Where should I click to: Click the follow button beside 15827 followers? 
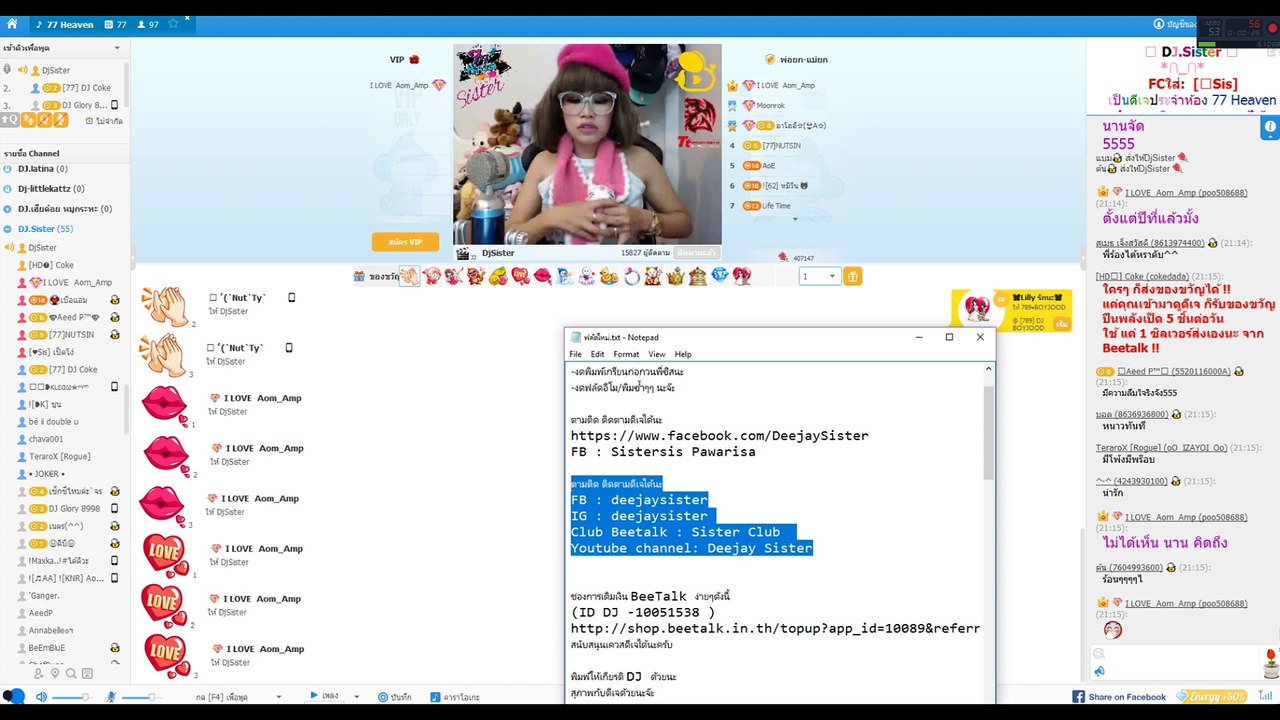pyautogui.click(x=695, y=253)
